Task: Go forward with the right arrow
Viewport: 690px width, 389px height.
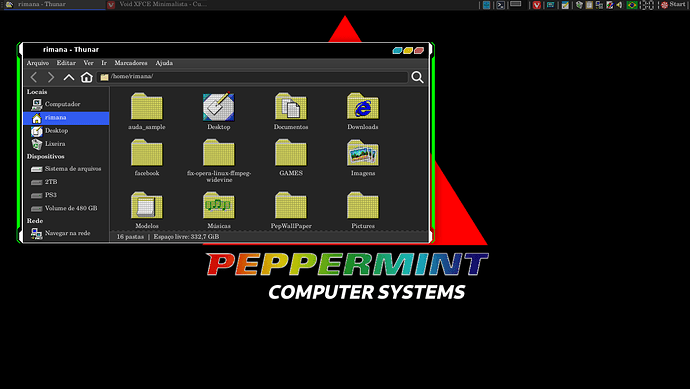Action: tap(51, 77)
